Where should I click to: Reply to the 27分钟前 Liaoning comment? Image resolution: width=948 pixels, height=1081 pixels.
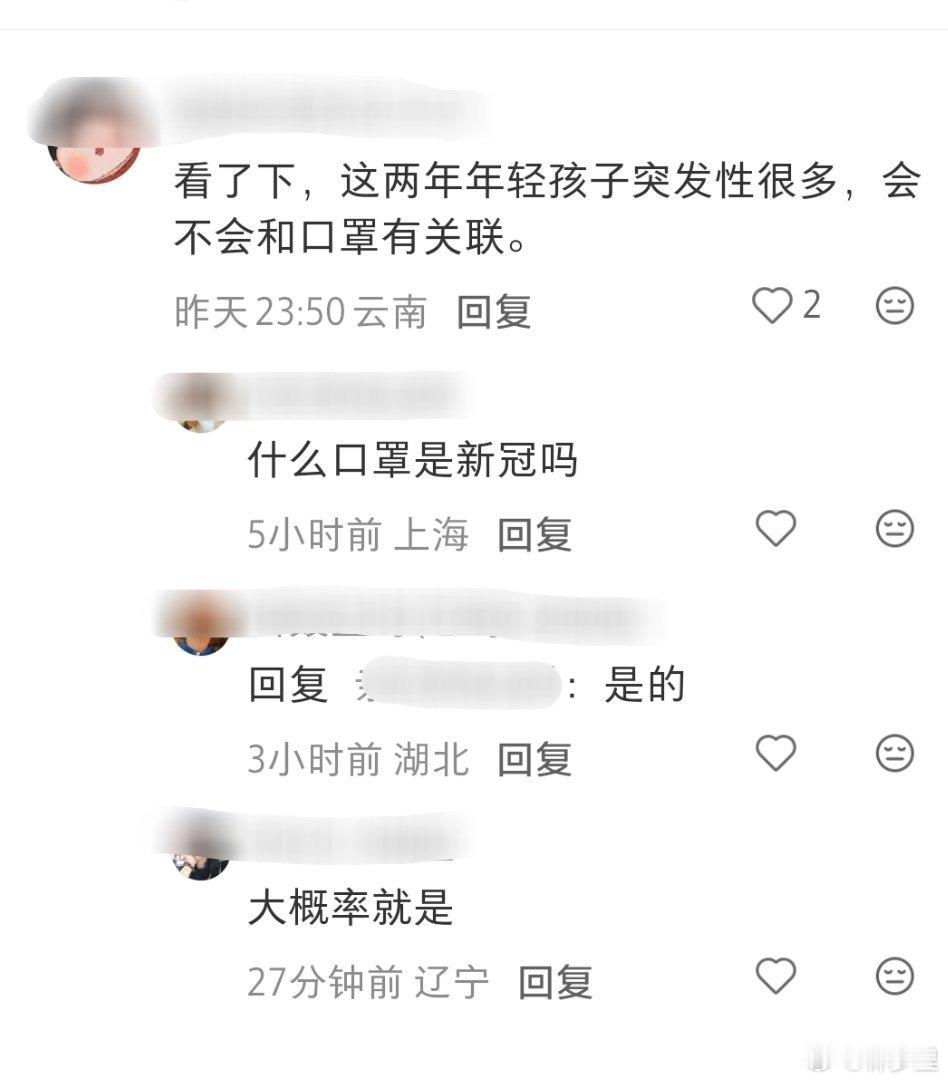pos(555,982)
